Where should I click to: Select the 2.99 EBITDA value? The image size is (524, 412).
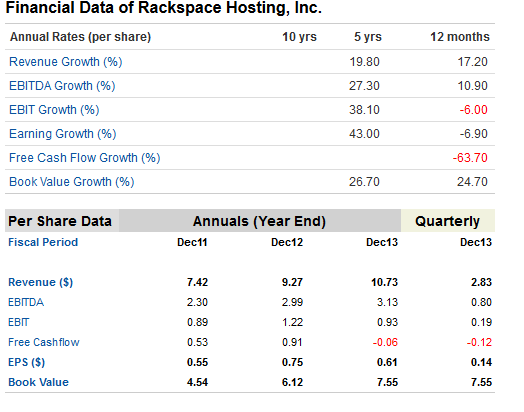tap(292, 302)
